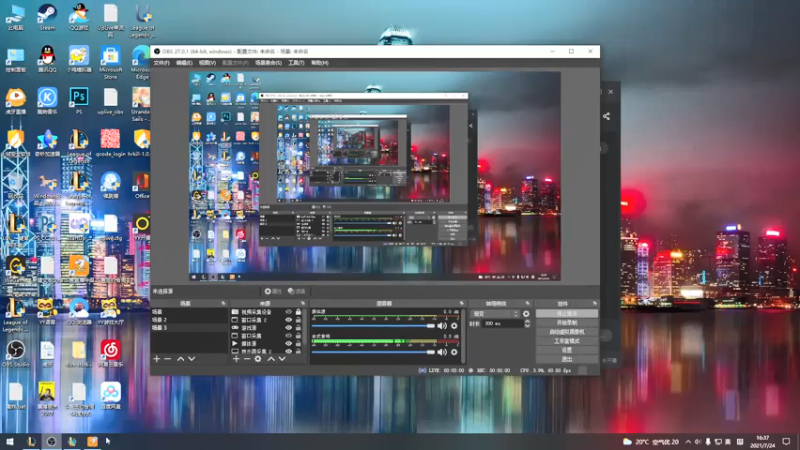
Task: Toggle visibility of gamepad-icon source row
Action: point(288,328)
